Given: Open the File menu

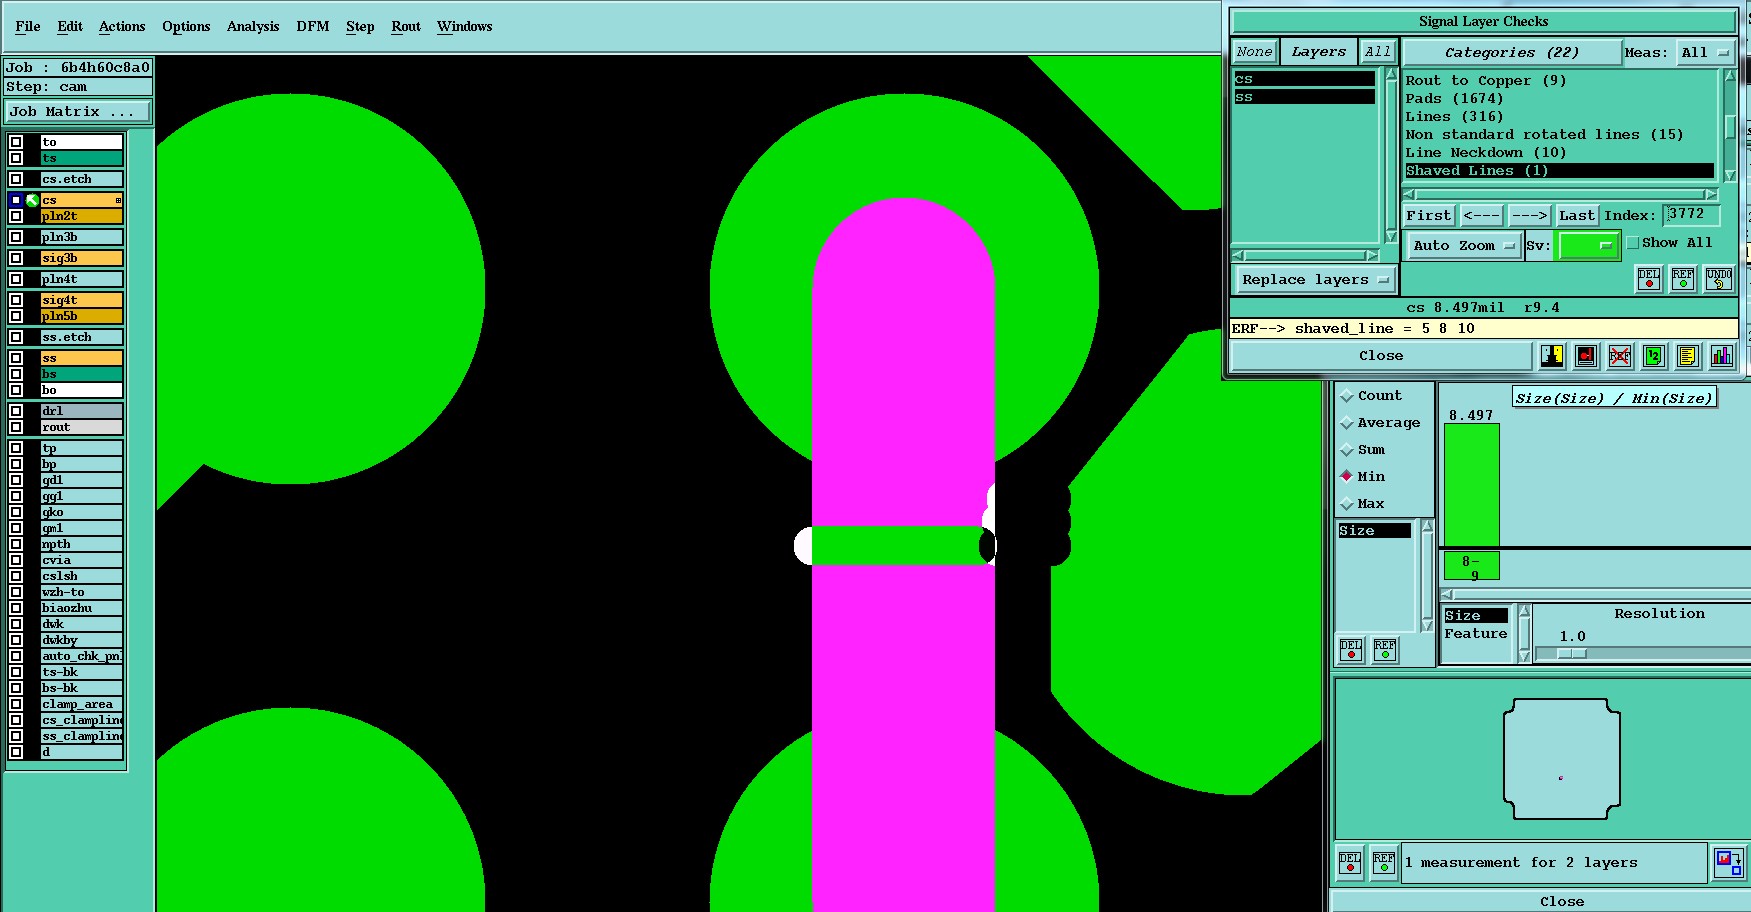Looking at the screenshot, I should [x=28, y=26].
